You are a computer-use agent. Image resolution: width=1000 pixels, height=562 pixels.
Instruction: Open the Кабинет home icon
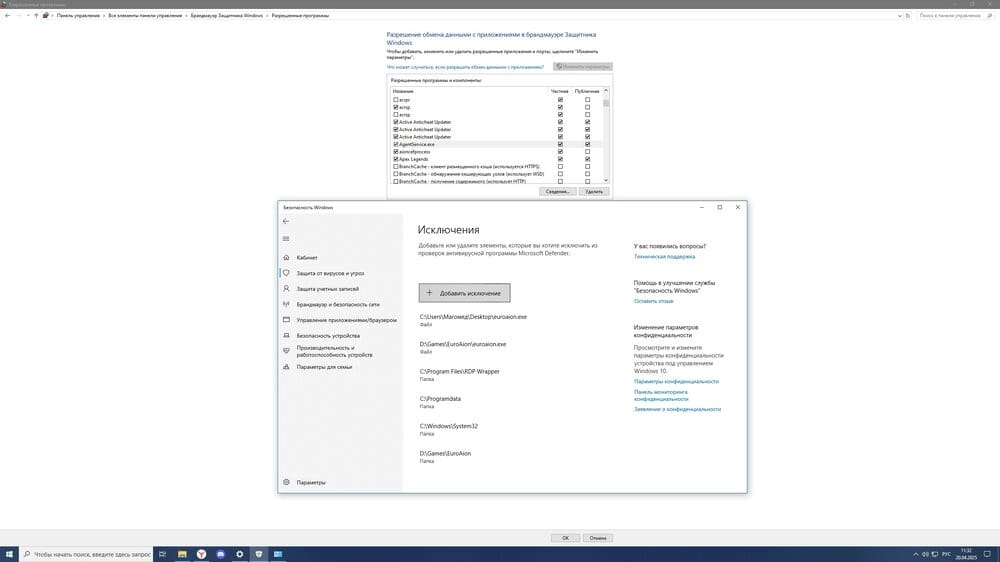(286, 257)
